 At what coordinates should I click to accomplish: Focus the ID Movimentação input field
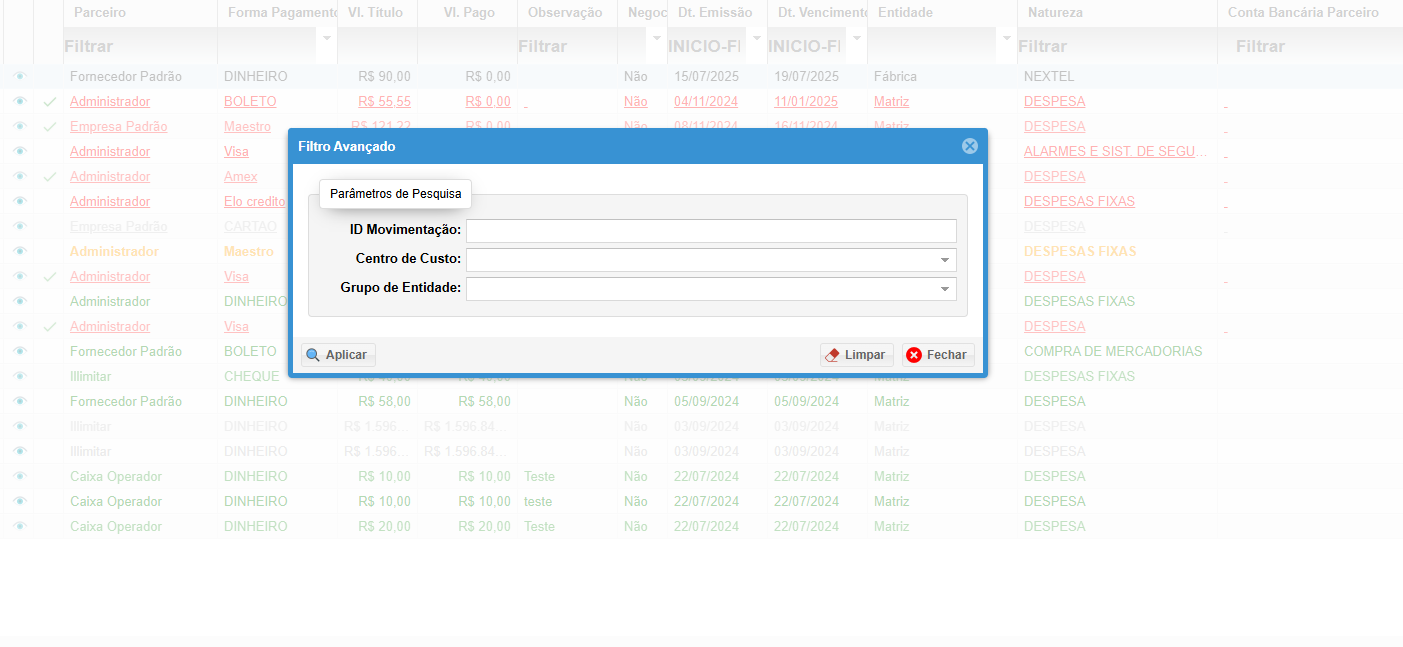(711, 230)
